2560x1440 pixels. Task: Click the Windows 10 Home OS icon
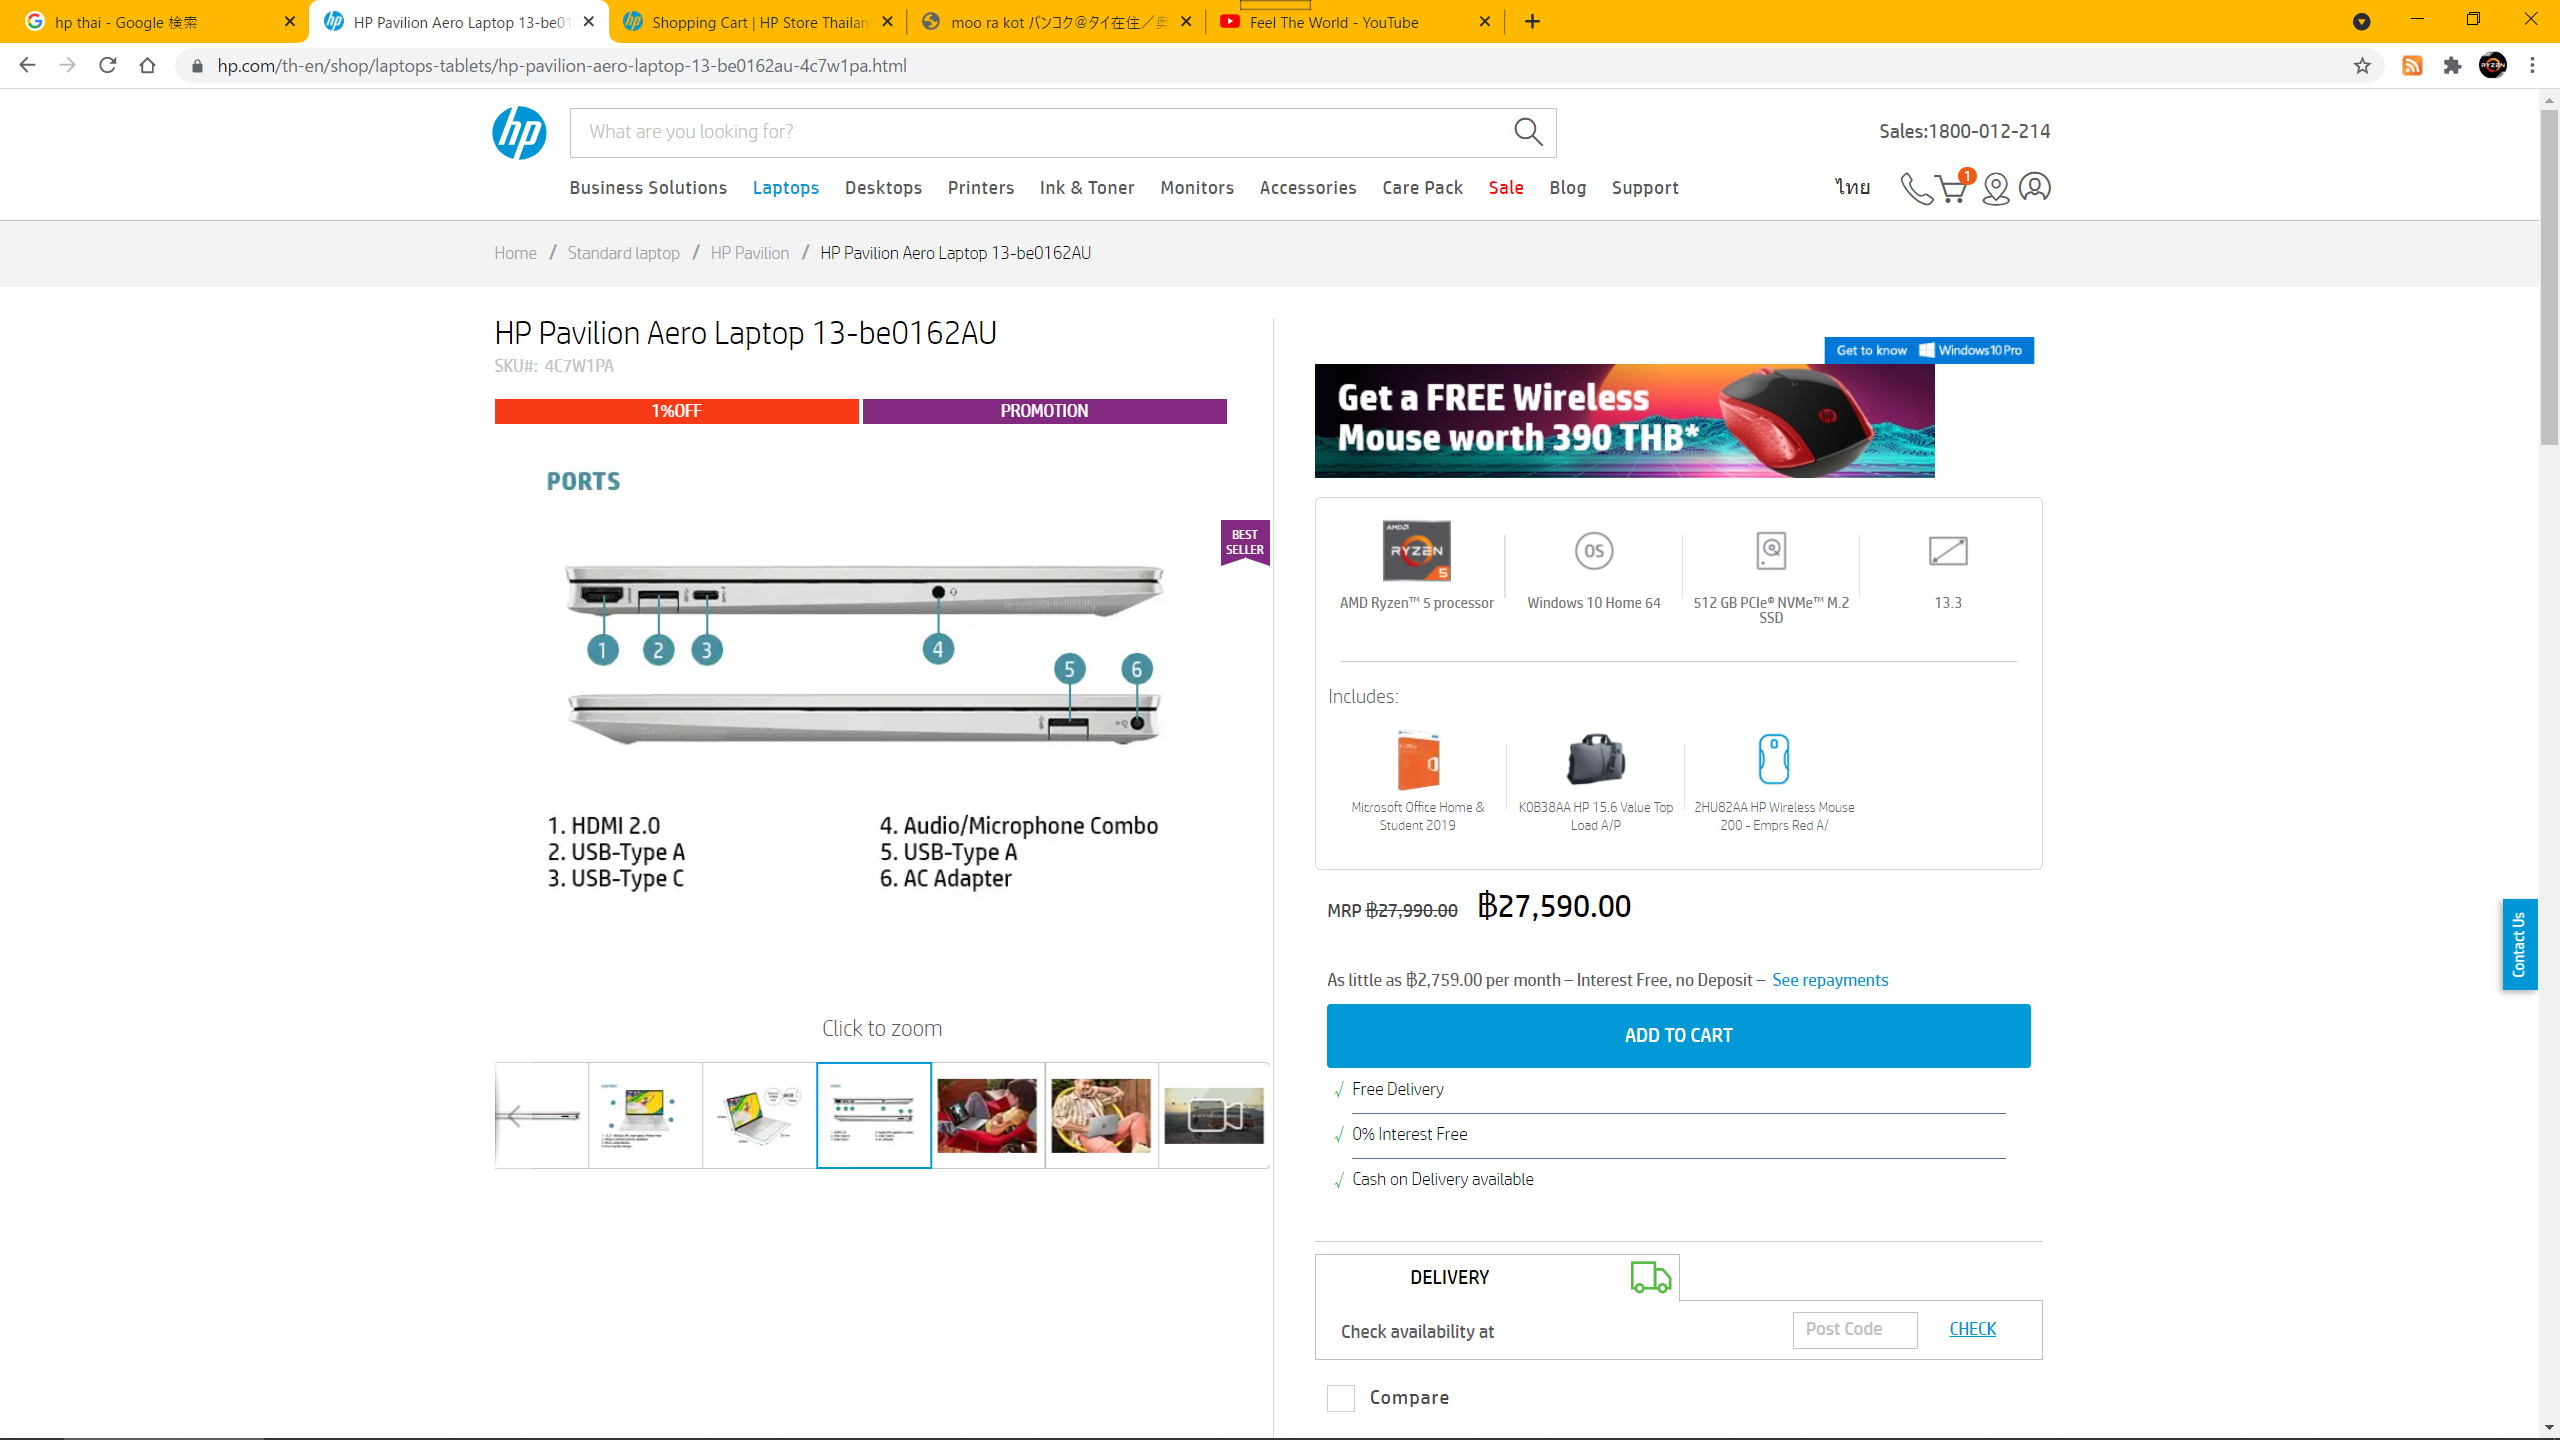pyautogui.click(x=1594, y=551)
